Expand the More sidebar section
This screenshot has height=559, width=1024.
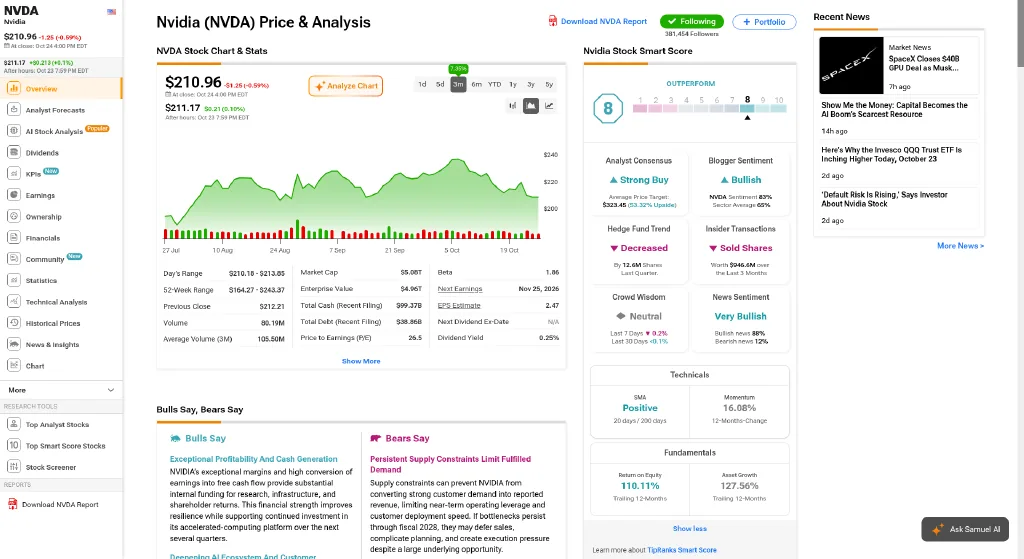point(61,390)
